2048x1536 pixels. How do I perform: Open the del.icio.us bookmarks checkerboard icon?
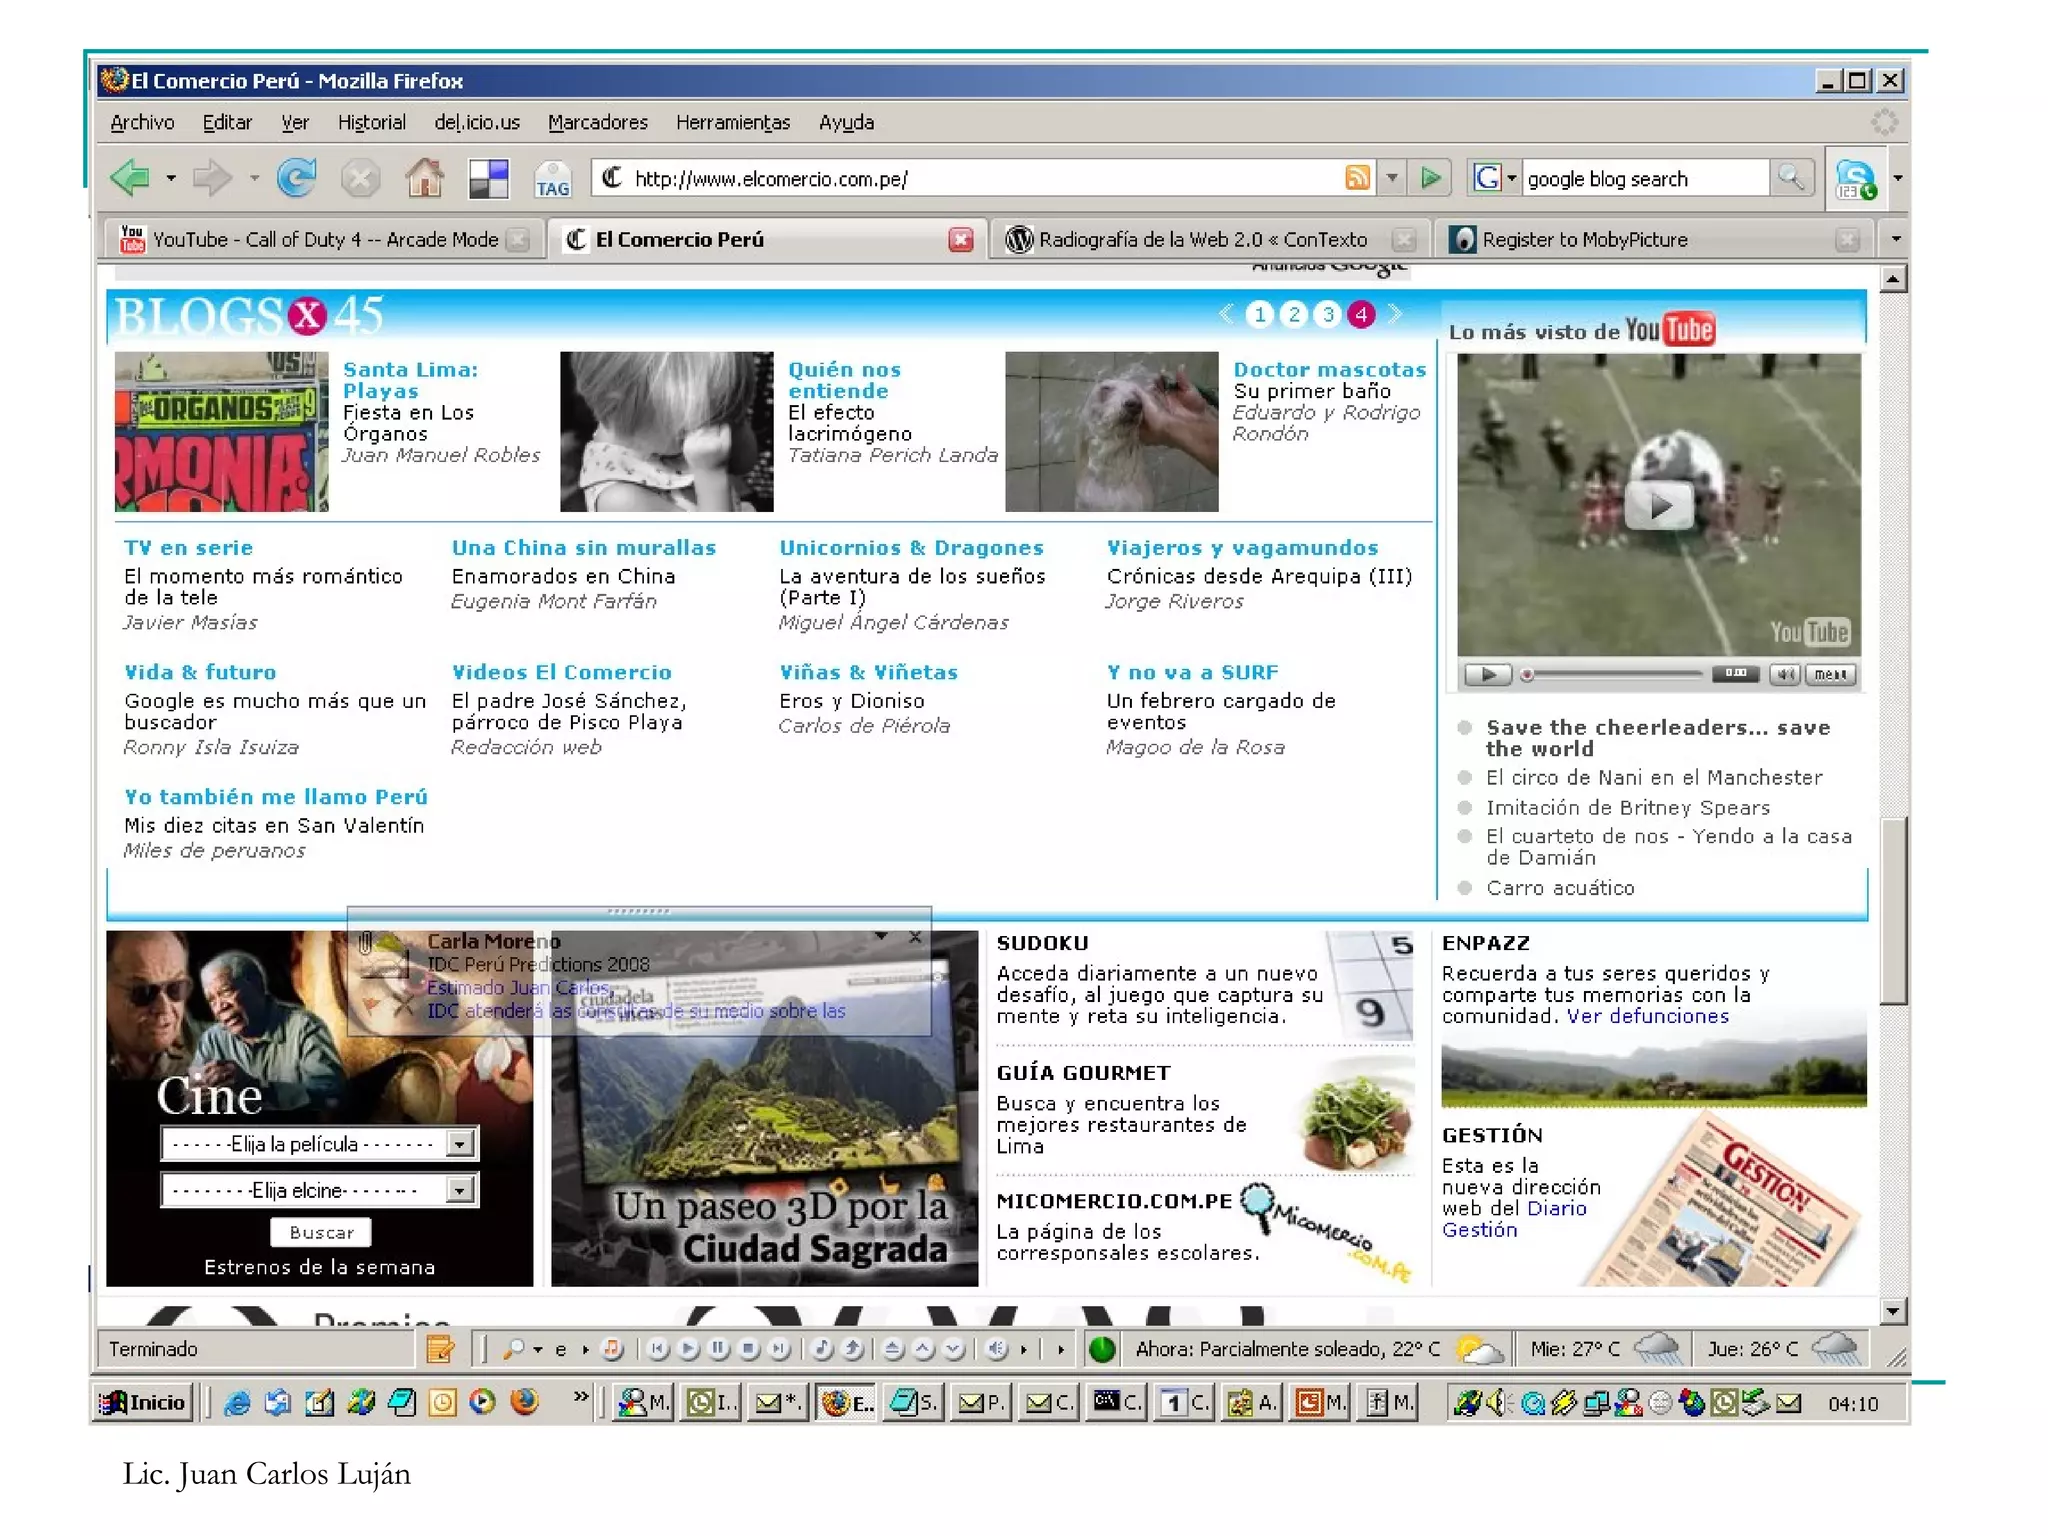489,179
